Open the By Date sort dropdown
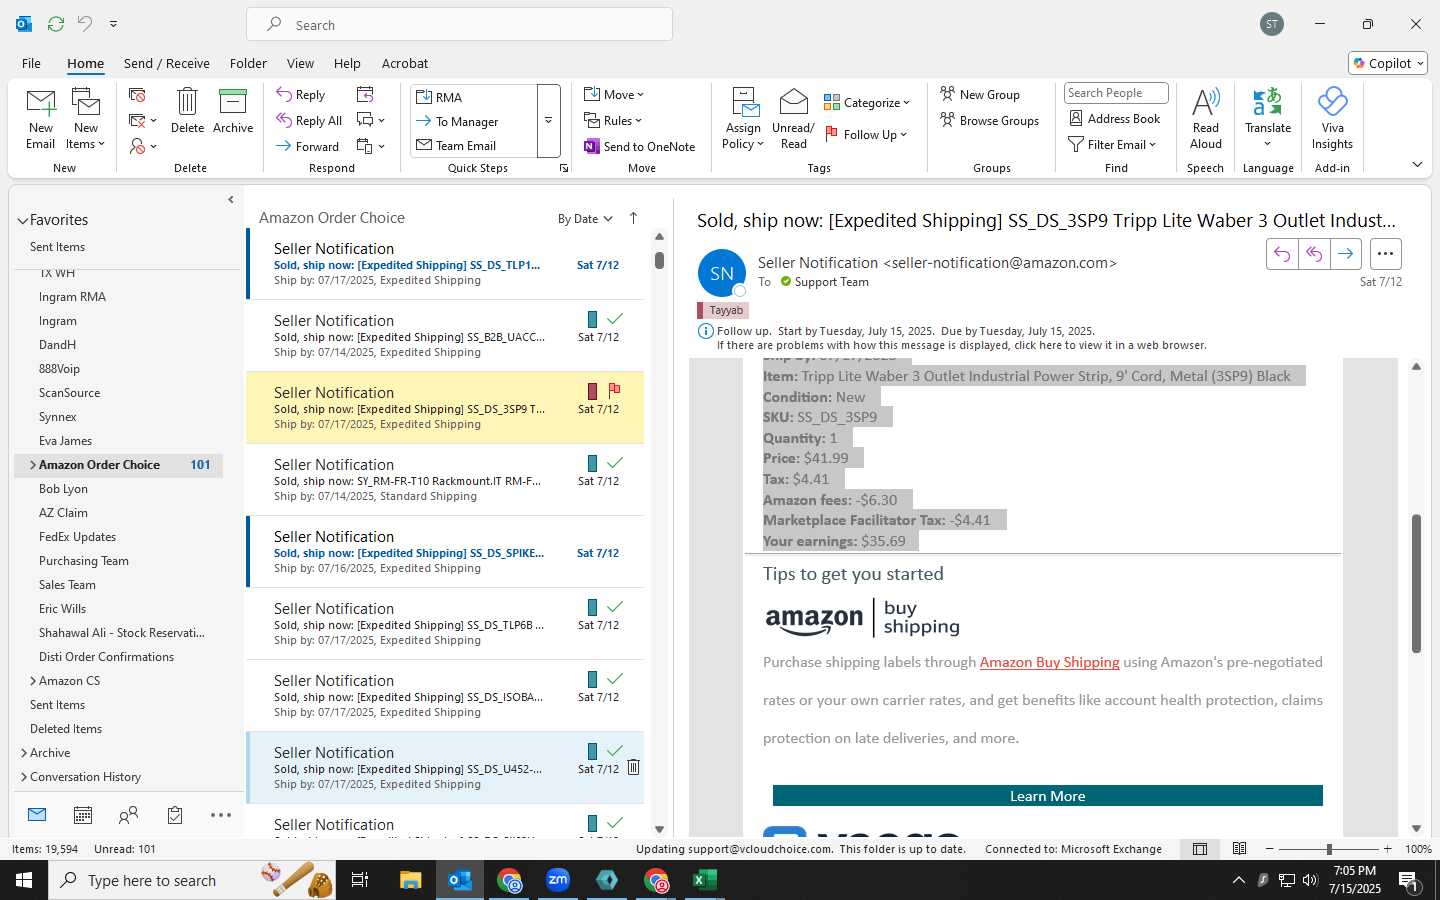 point(585,219)
